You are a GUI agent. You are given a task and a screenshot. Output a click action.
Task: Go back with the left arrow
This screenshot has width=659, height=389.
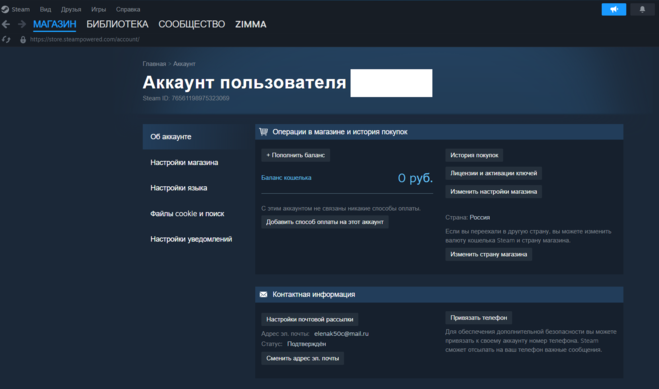coord(6,24)
